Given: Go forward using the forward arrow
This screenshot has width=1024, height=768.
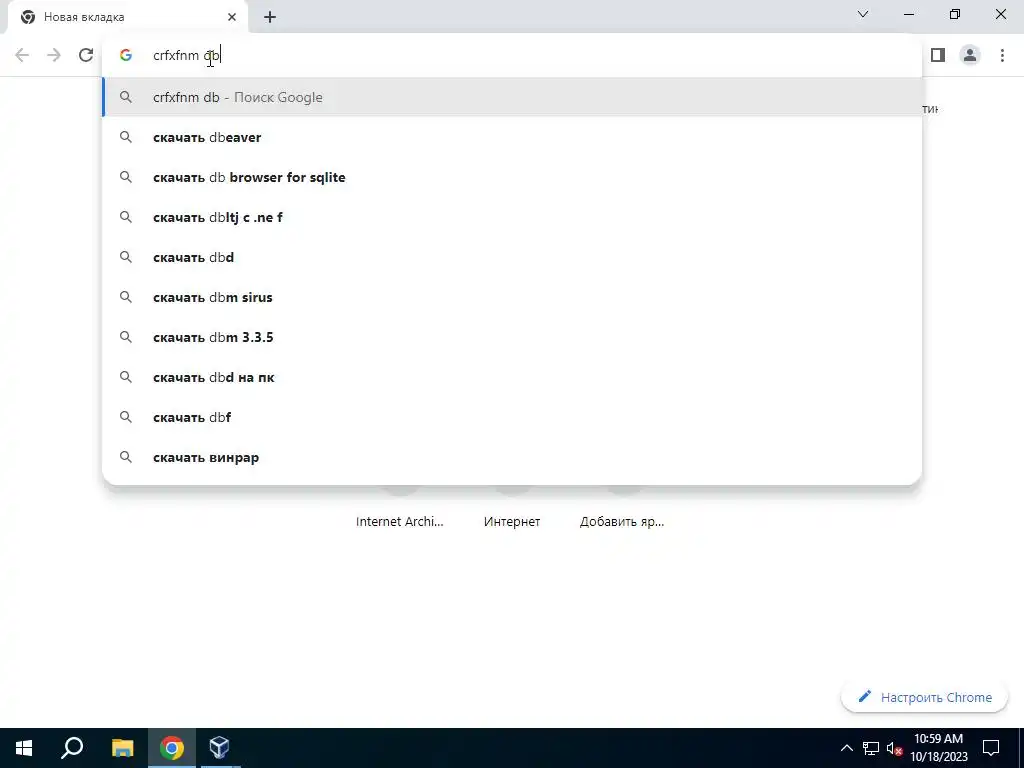Looking at the screenshot, I should click(54, 56).
